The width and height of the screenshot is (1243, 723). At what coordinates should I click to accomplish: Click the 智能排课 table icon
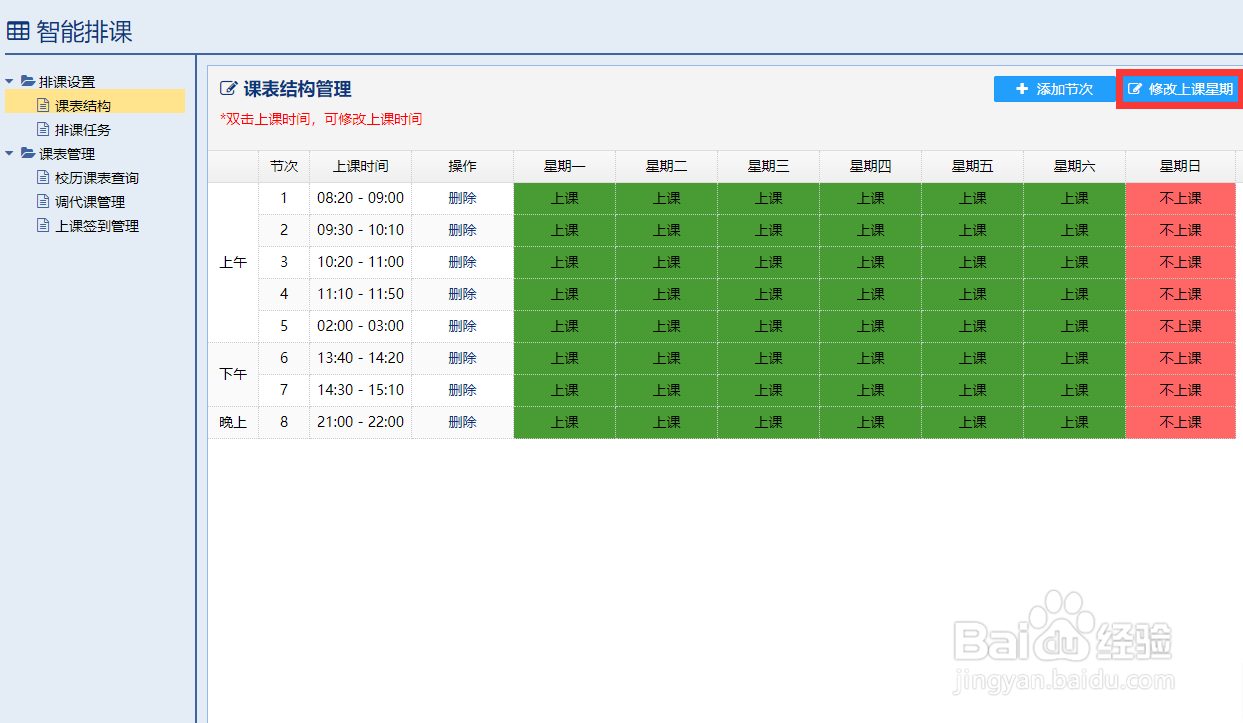(x=18, y=31)
